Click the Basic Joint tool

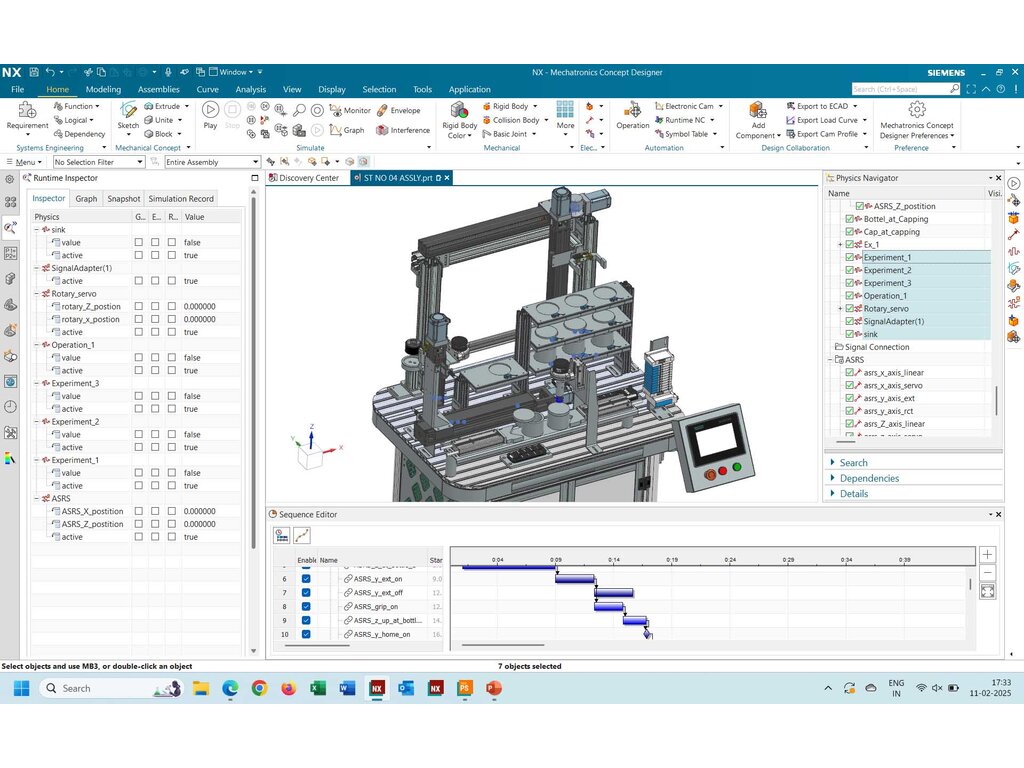coord(505,134)
